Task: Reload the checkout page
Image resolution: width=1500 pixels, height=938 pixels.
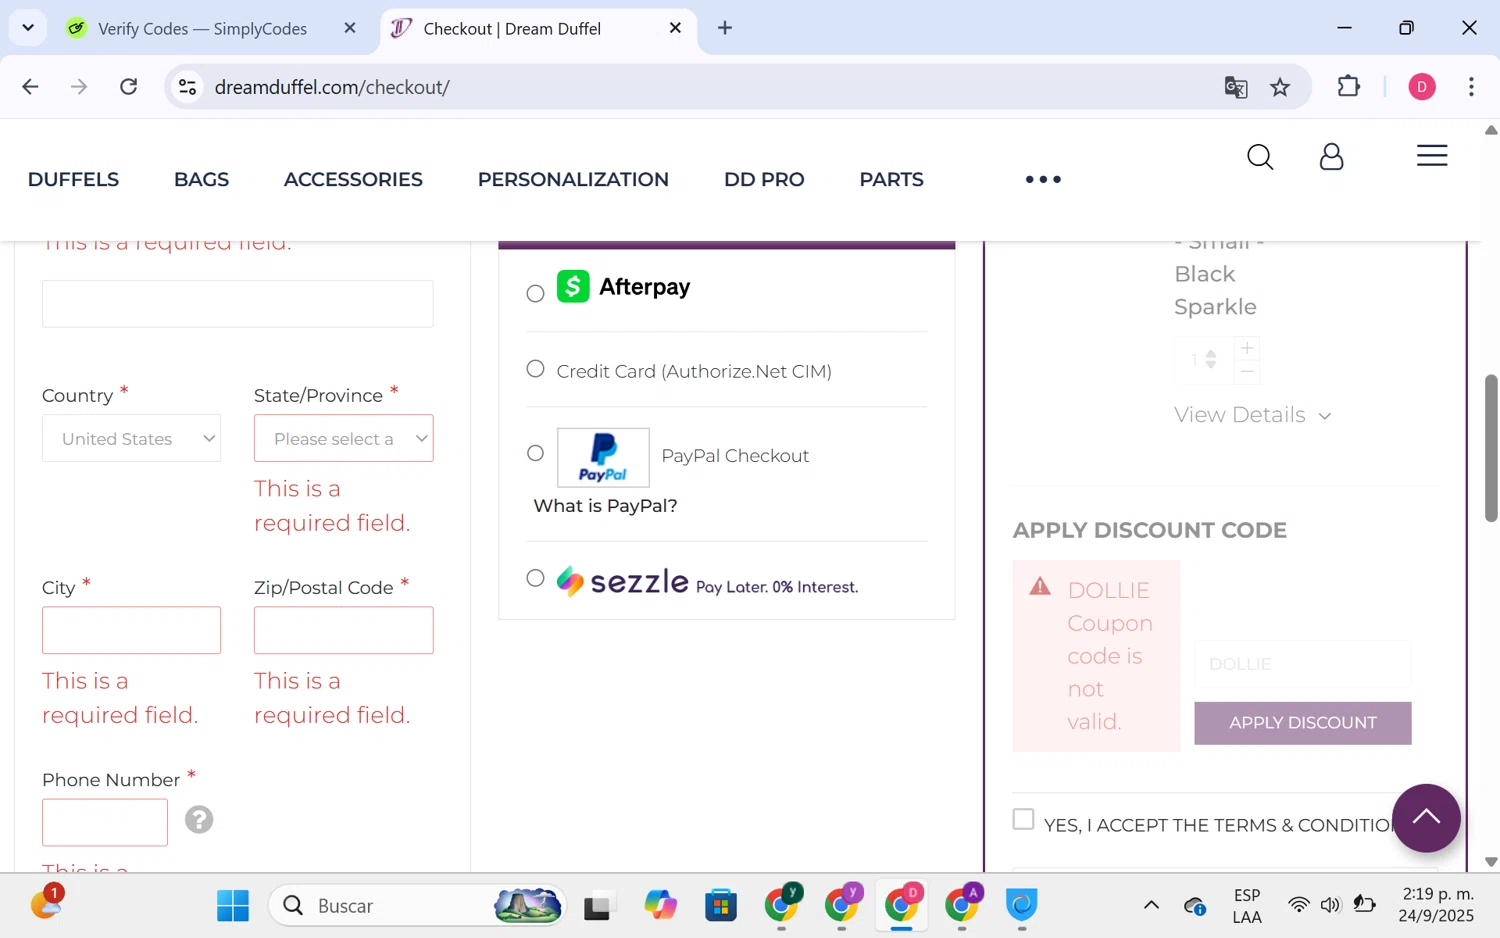Action: tap(129, 87)
